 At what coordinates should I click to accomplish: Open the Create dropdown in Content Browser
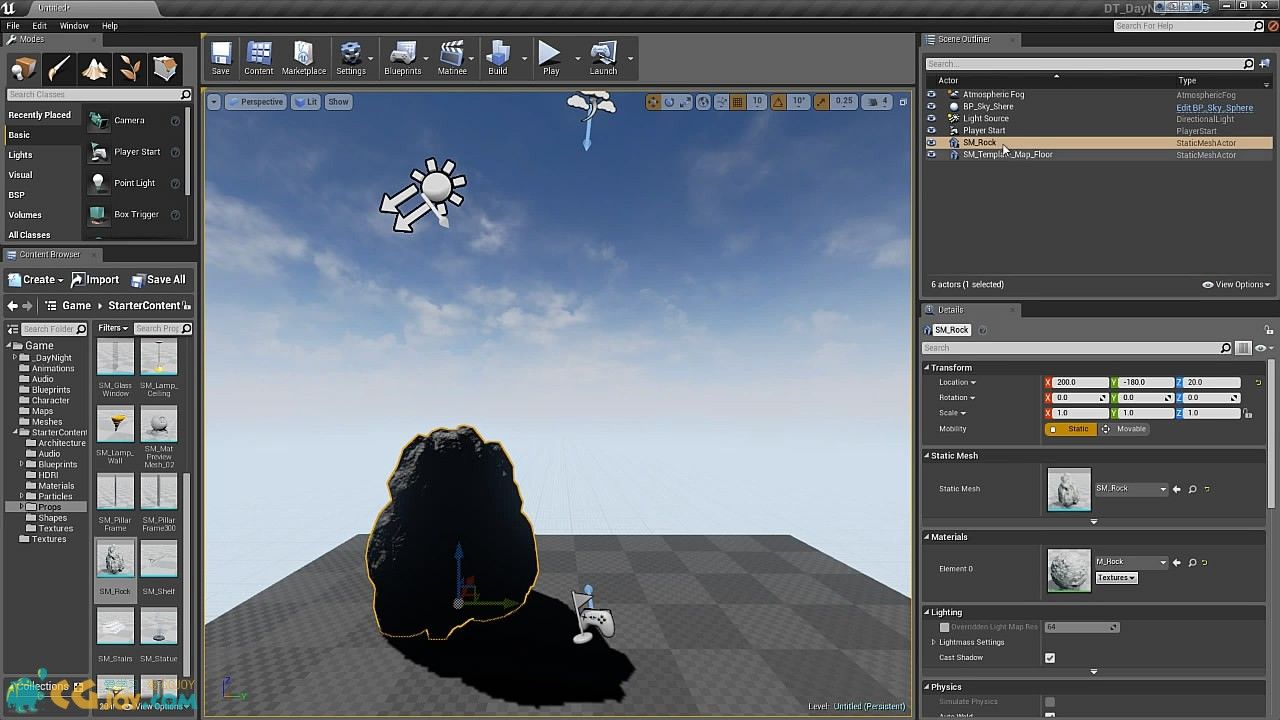tap(37, 280)
